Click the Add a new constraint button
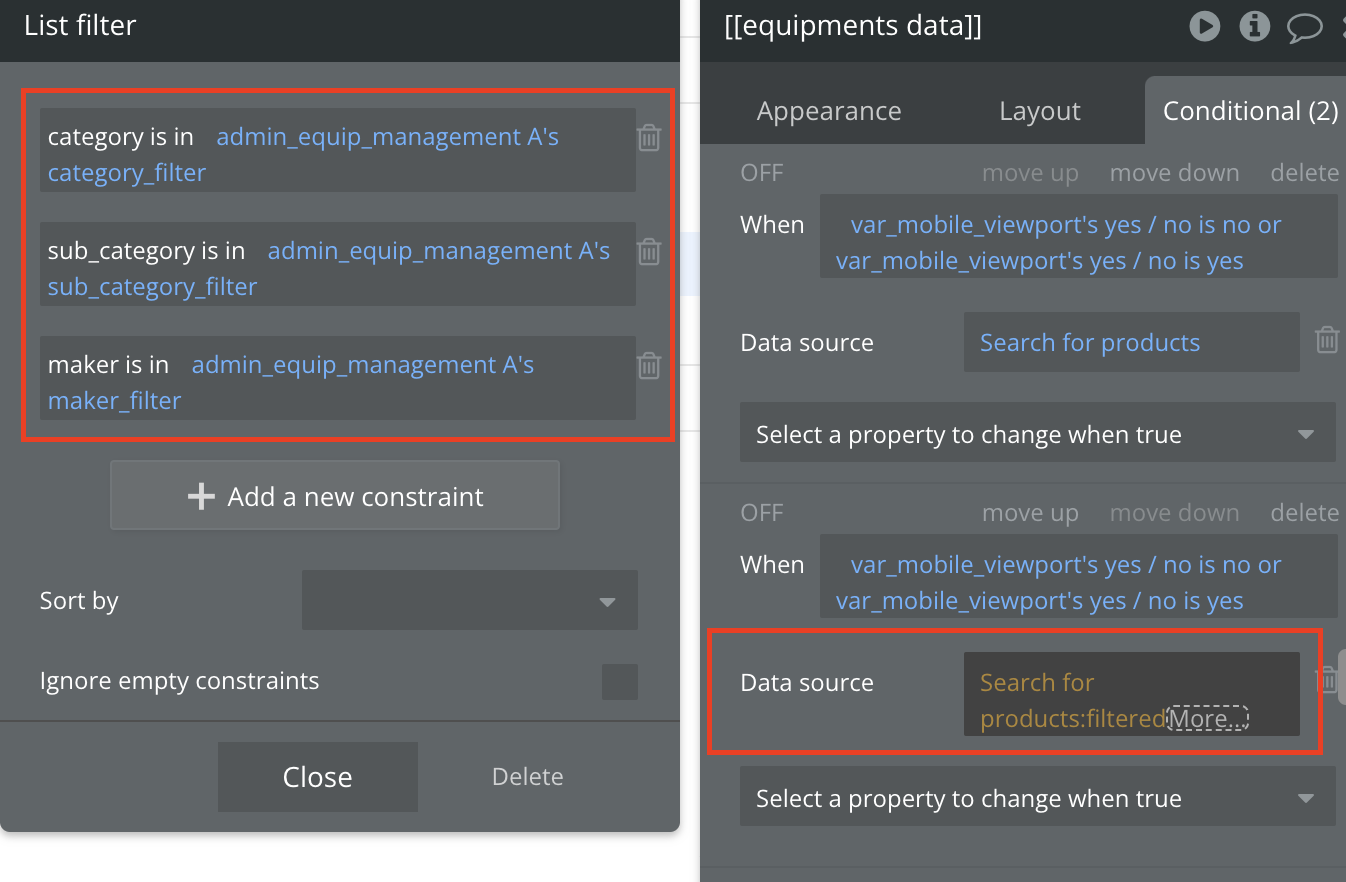1346x882 pixels. (335, 495)
